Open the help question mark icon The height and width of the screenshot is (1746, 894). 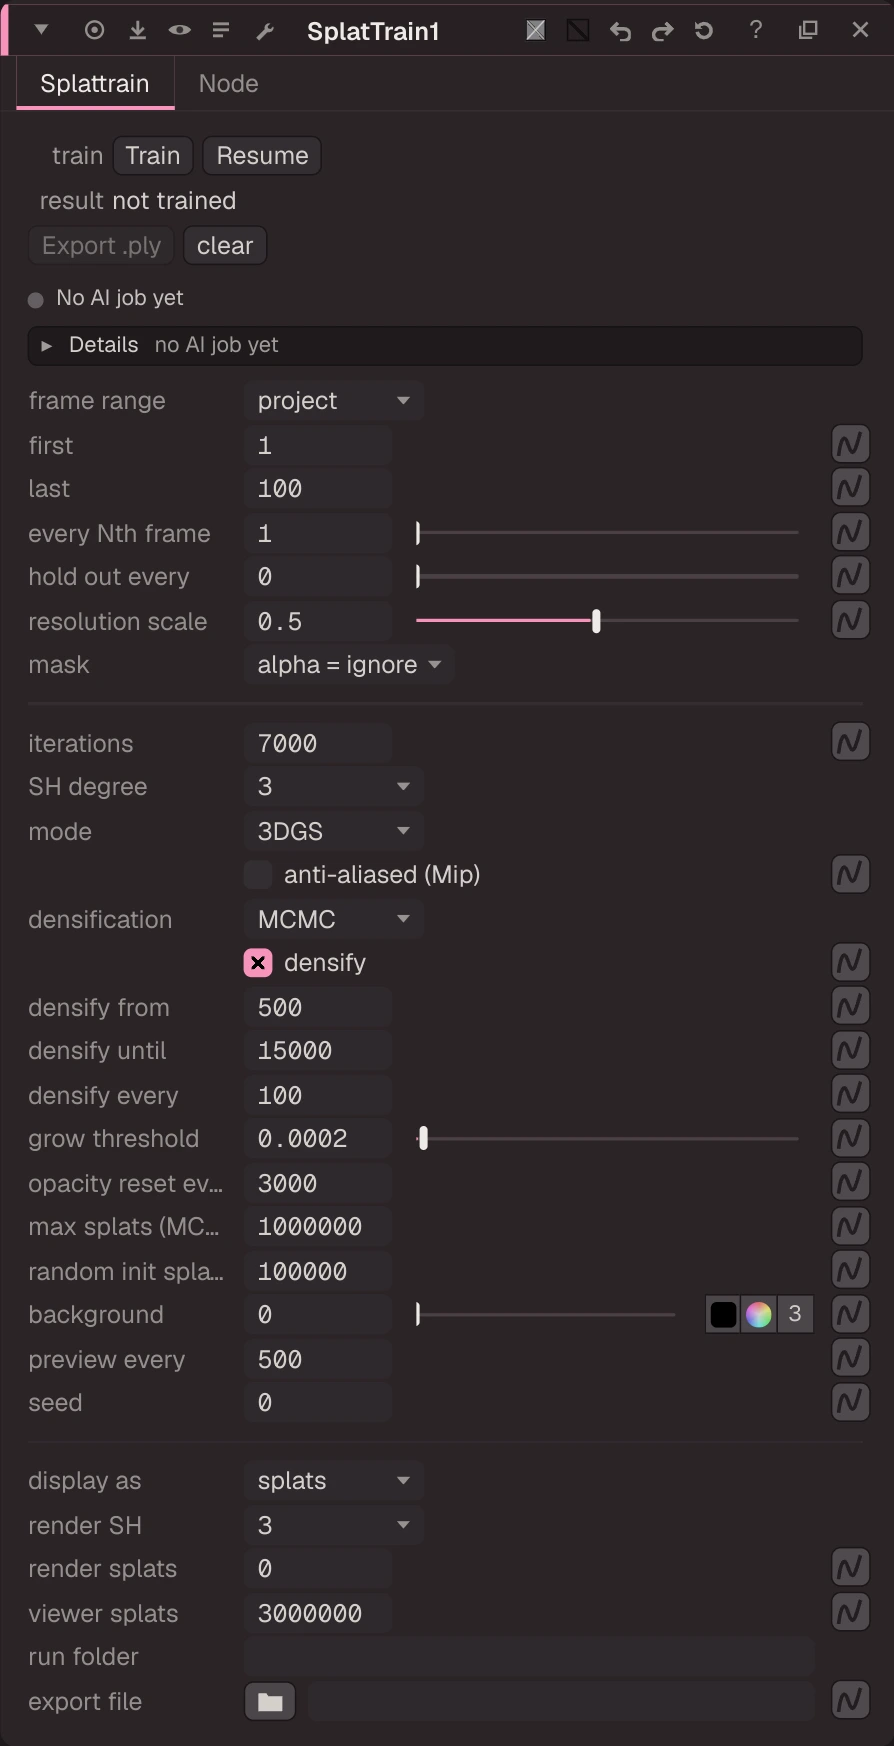tap(756, 30)
